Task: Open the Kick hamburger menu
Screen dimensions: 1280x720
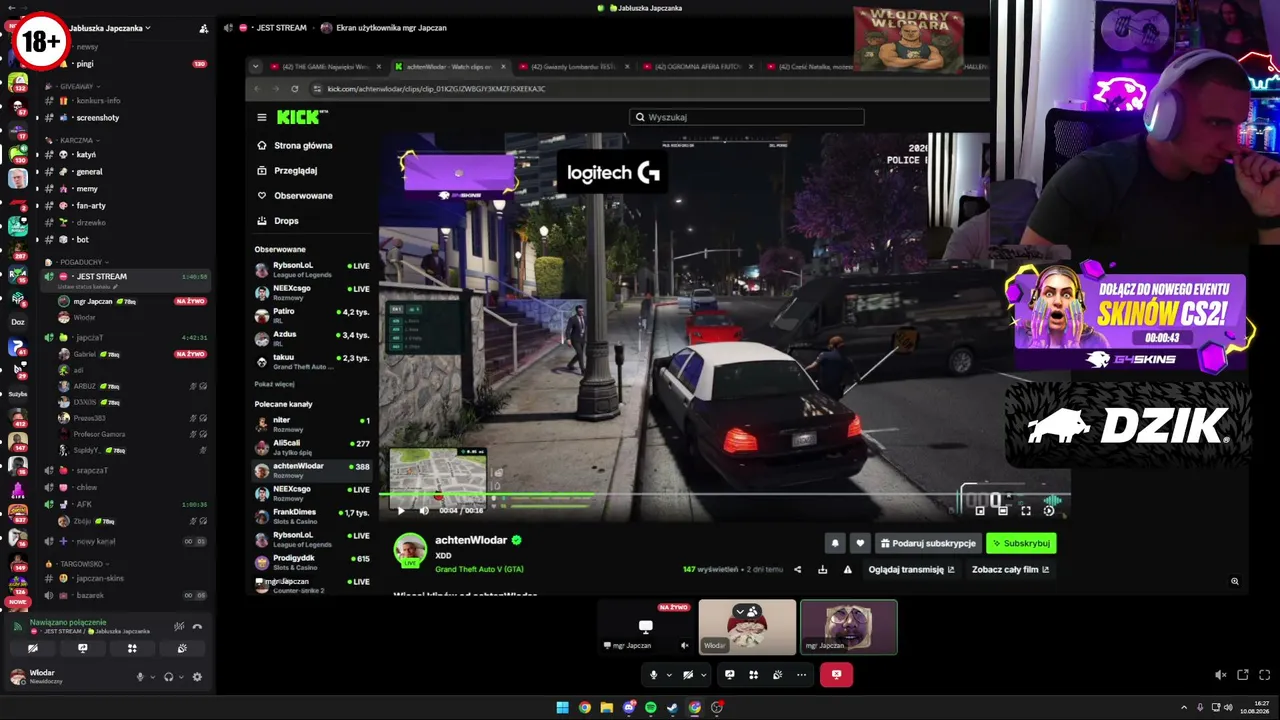Action: (x=262, y=117)
